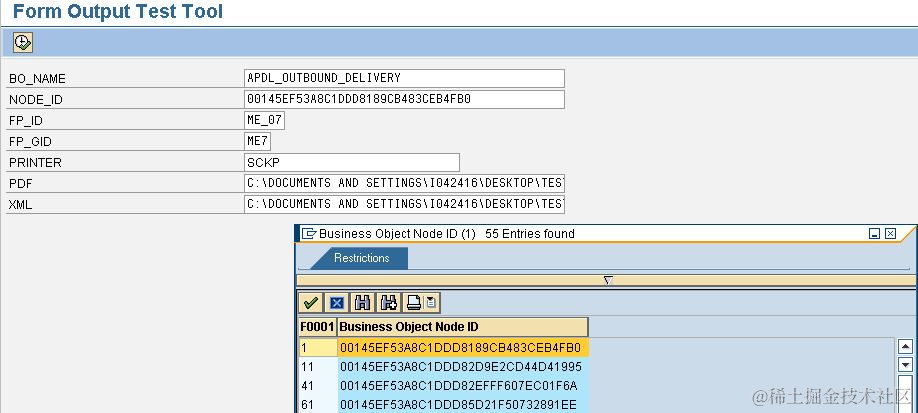The width and height of the screenshot is (918, 413).
Task: Click Business Object Node ID column header
Action: click(463, 327)
